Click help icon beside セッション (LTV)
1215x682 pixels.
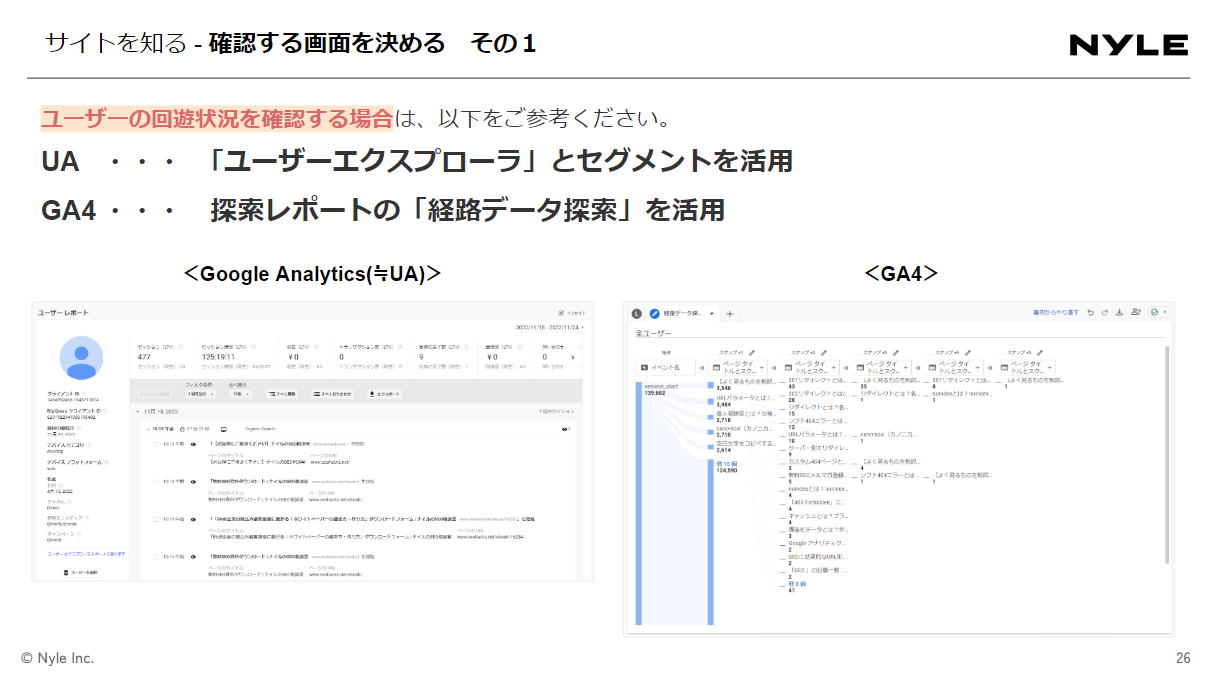click(x=180, y=347)
